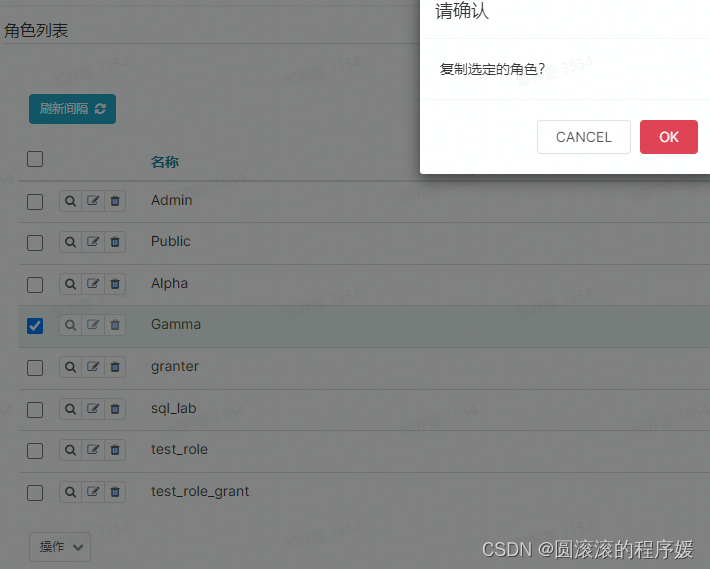Edit the granter role

coord(93,367)
